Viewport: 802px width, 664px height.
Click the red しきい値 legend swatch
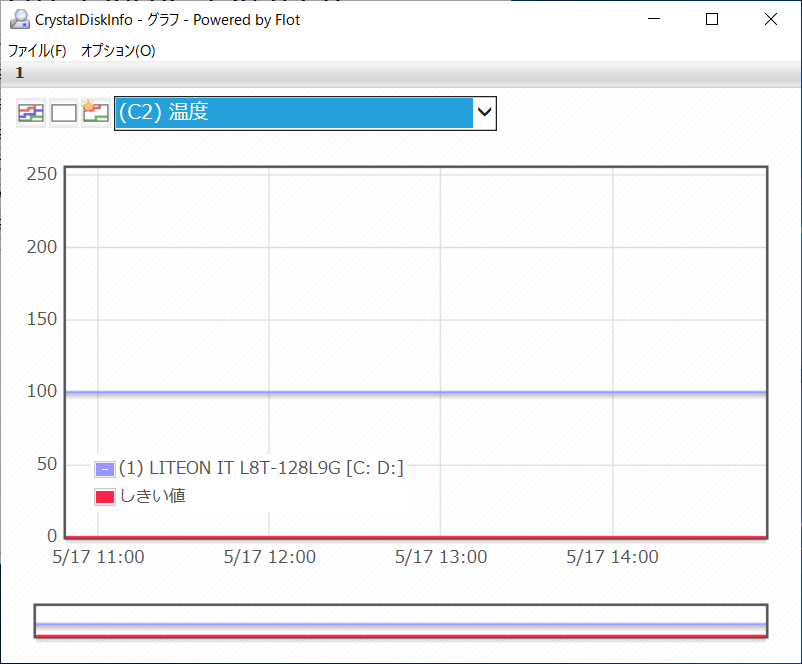pyautogui.click(x=105, y=497)
